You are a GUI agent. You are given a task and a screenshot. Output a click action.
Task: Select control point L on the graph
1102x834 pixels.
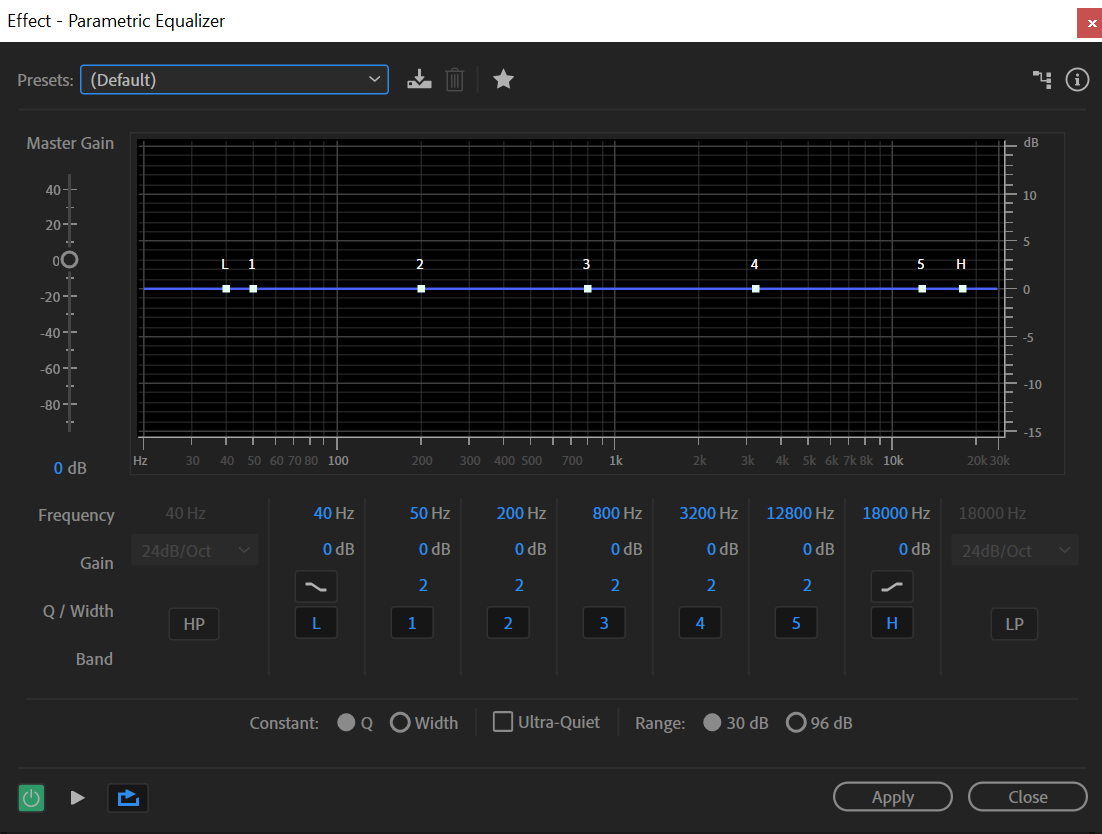226,289
